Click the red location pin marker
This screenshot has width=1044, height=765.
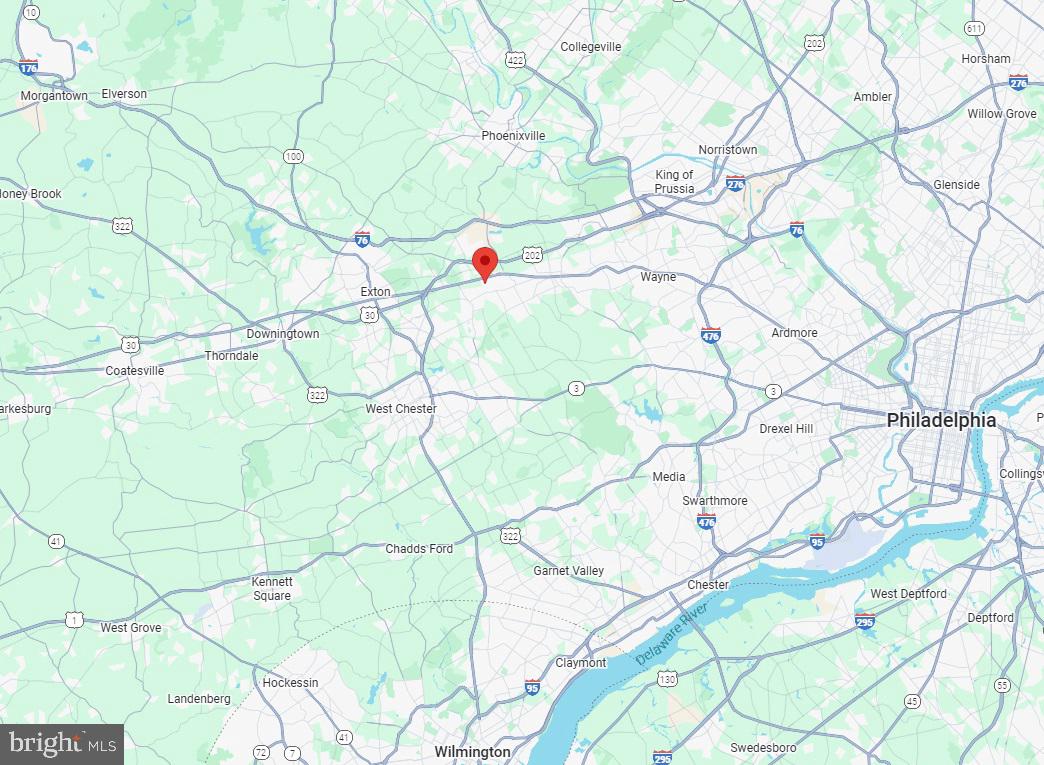point(485,264)
